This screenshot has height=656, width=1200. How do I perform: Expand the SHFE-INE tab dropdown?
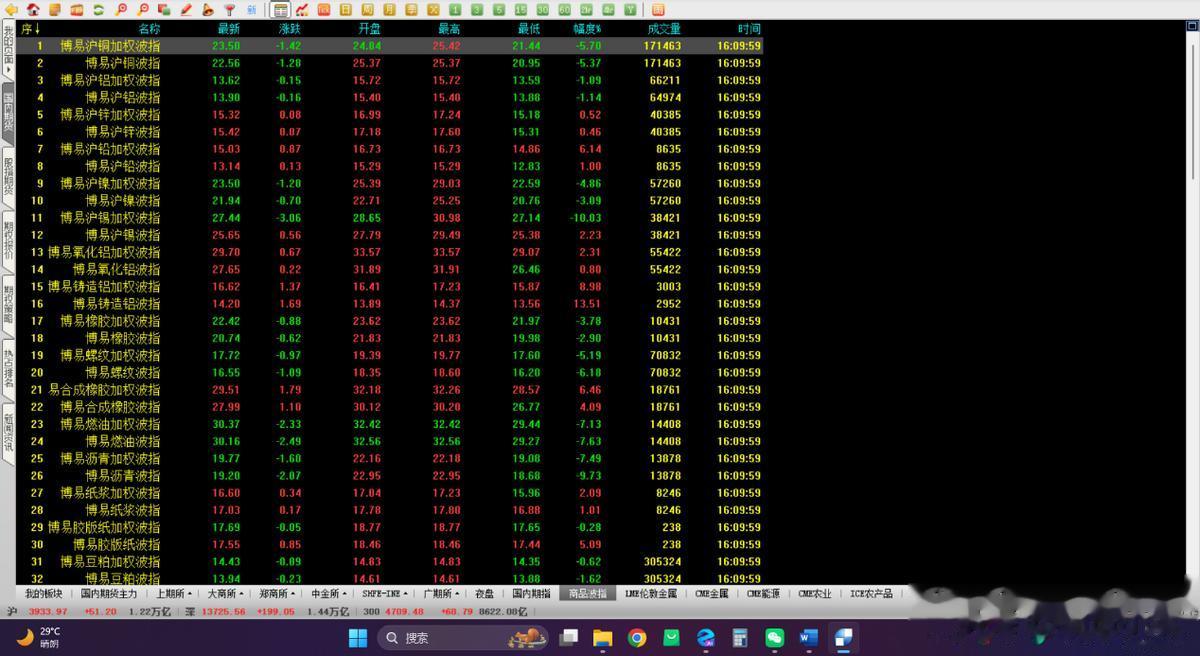coord(406,593)
